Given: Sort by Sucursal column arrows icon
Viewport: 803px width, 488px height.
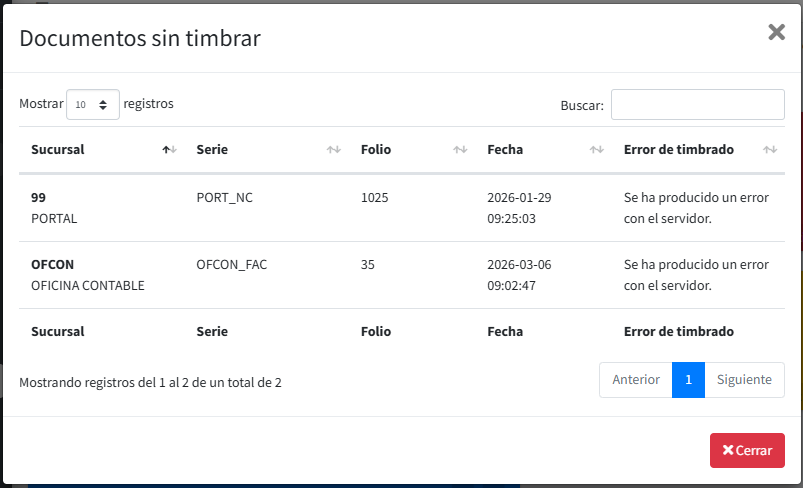Looking at the screenshot, I should tap(169, 150).
